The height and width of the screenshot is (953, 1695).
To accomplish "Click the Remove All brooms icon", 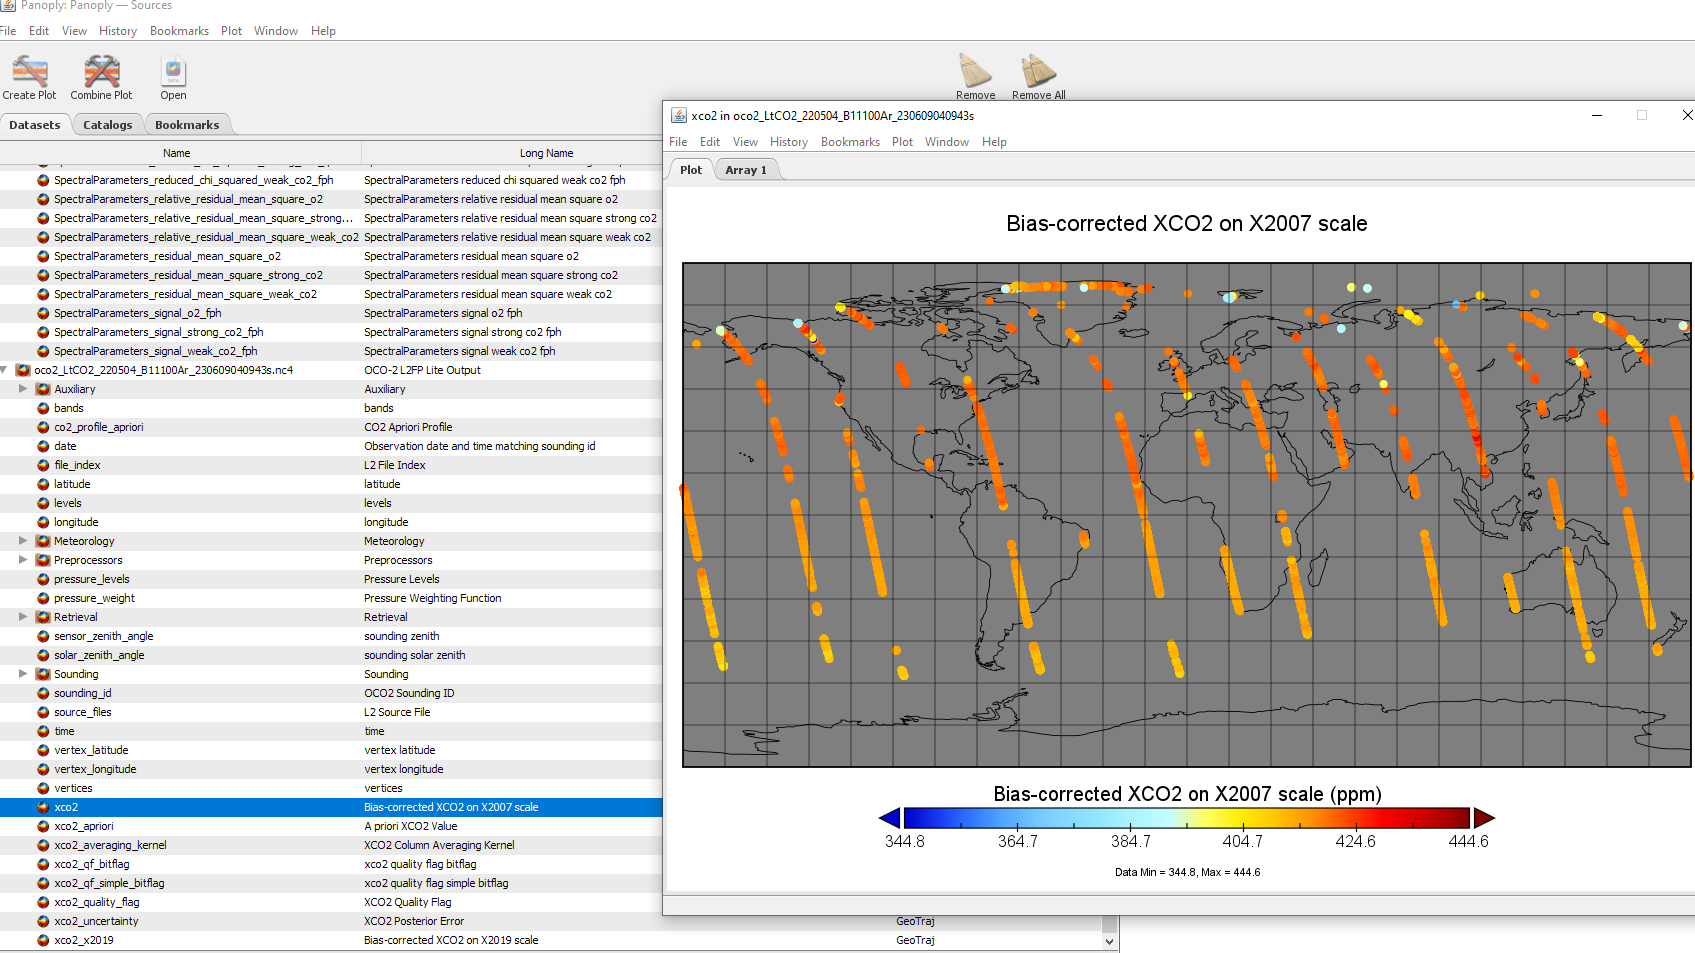I will click(x=1038, y=70).
